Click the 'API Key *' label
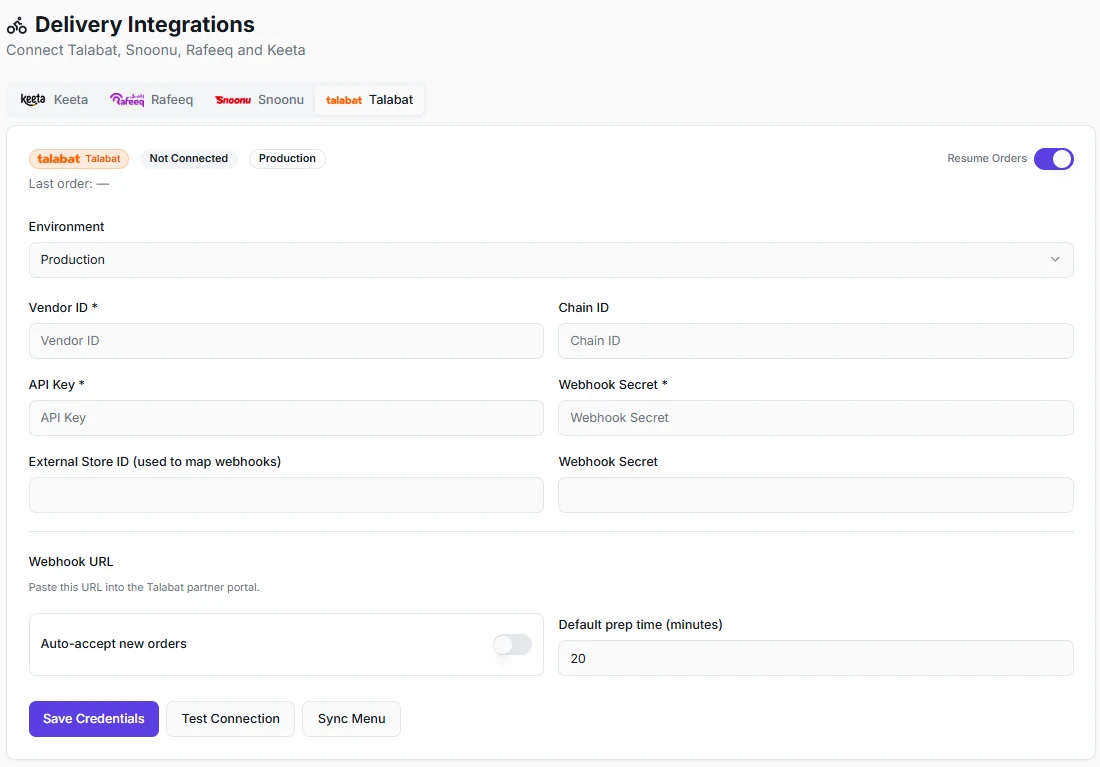1100x767 pixels. click(57, 385)
